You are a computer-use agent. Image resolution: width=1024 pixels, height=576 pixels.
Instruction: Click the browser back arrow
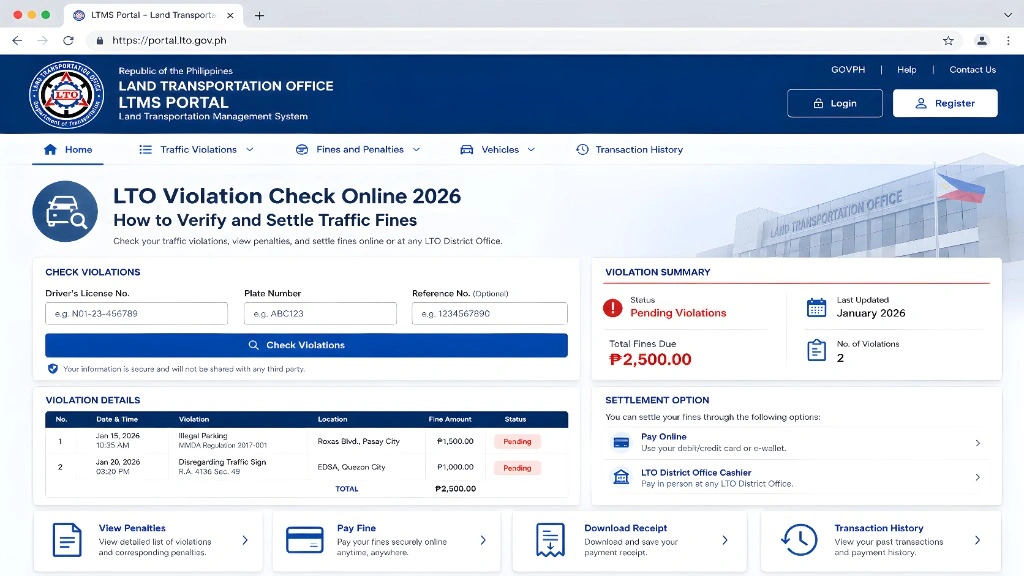click(x=17, y=40)
